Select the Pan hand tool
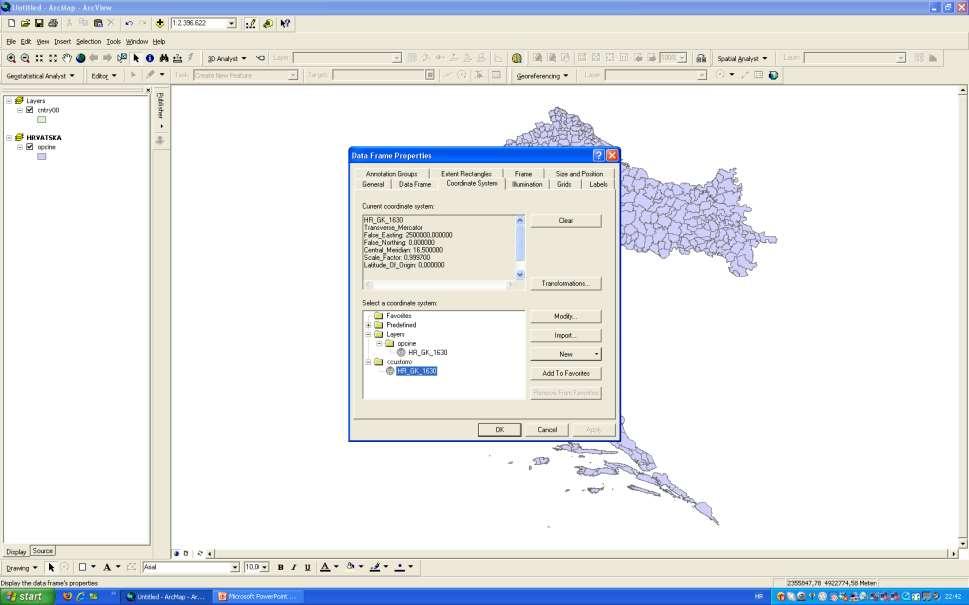Screen dimensions: 969x605 click(x=67, y=58)
